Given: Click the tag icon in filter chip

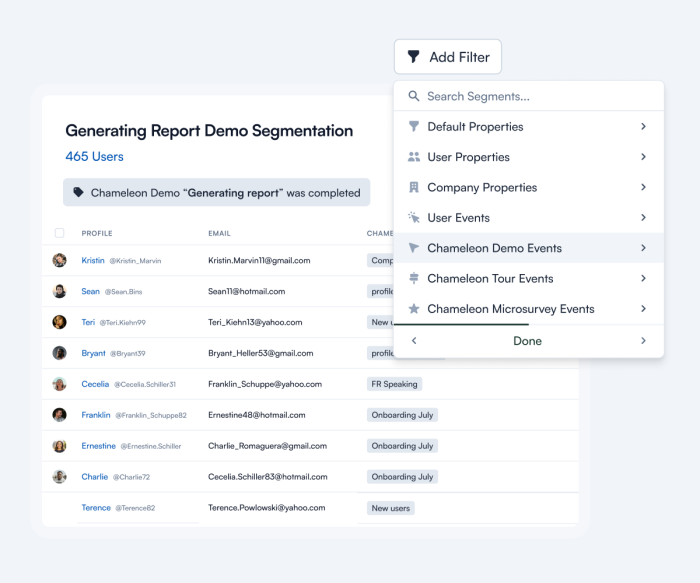Looking at the screenshot, I should click(x=79, y=192).
